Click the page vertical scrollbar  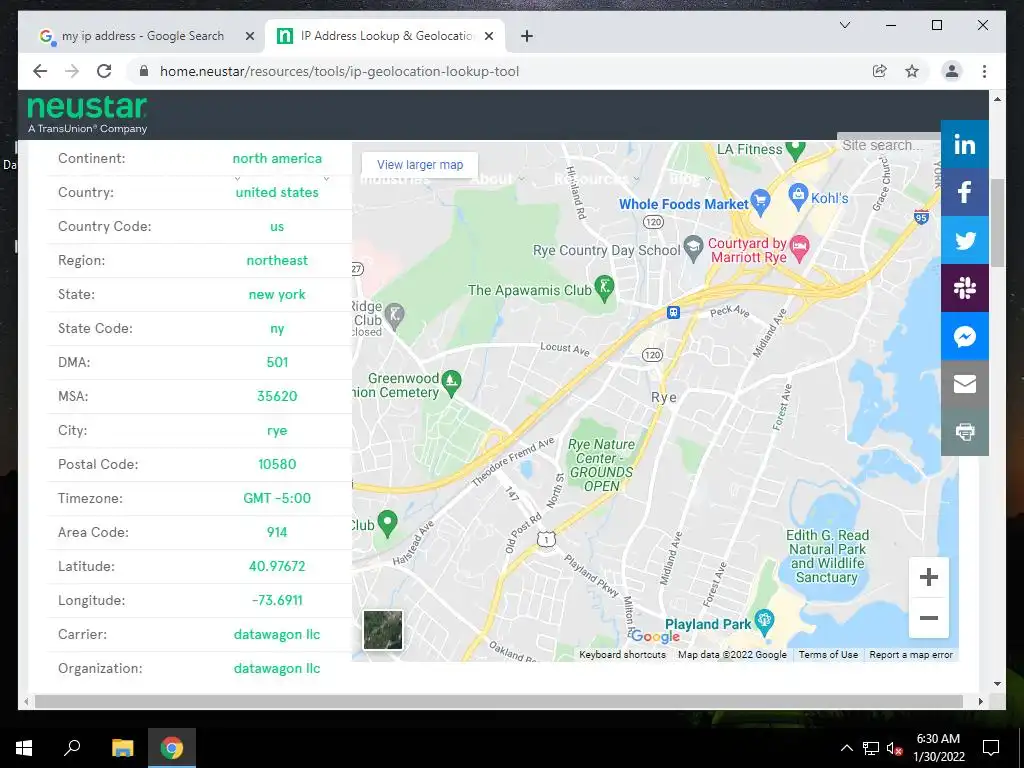pyautogui.click(x=997, y=222)
